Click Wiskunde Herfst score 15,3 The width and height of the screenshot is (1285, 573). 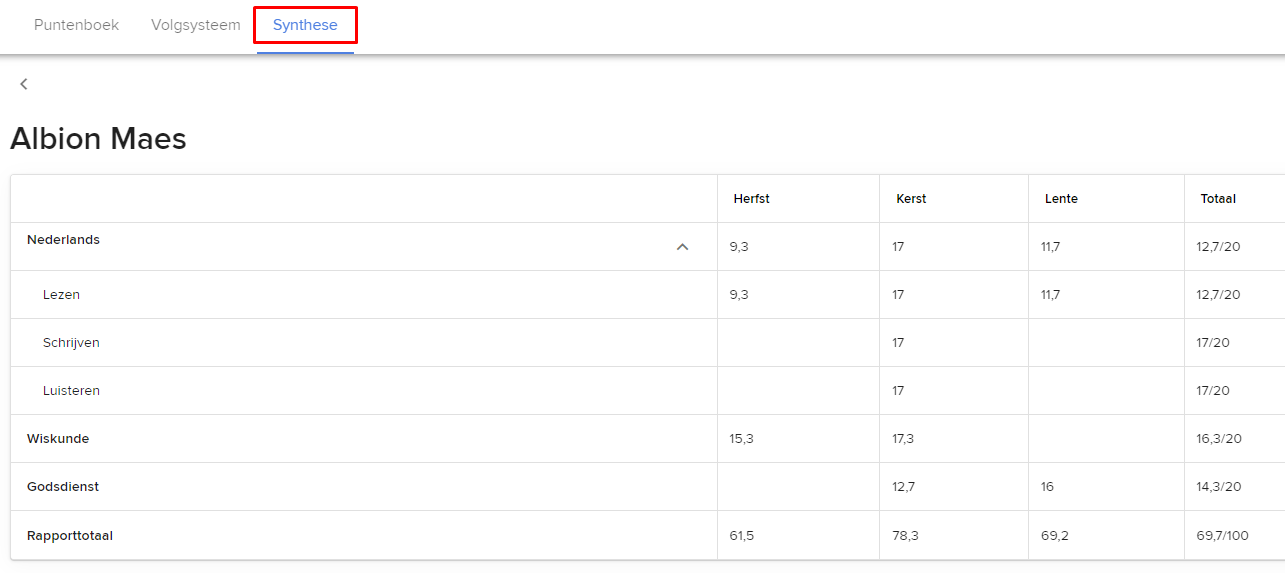point(741,439)
